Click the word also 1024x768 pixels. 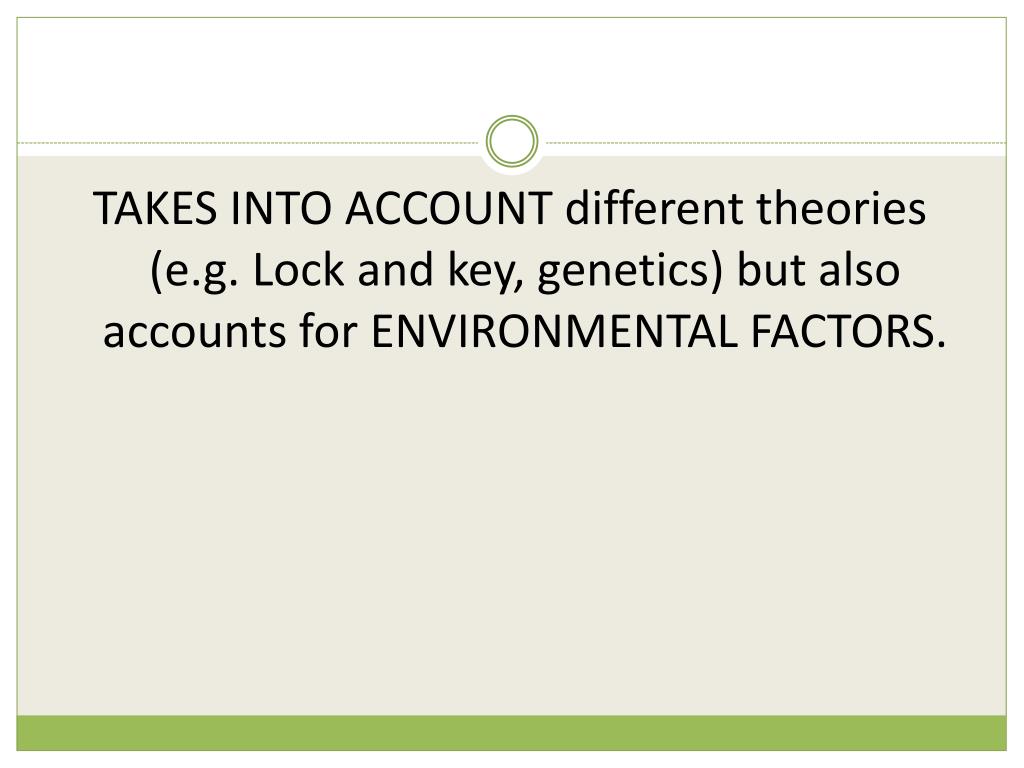[859, 269]
